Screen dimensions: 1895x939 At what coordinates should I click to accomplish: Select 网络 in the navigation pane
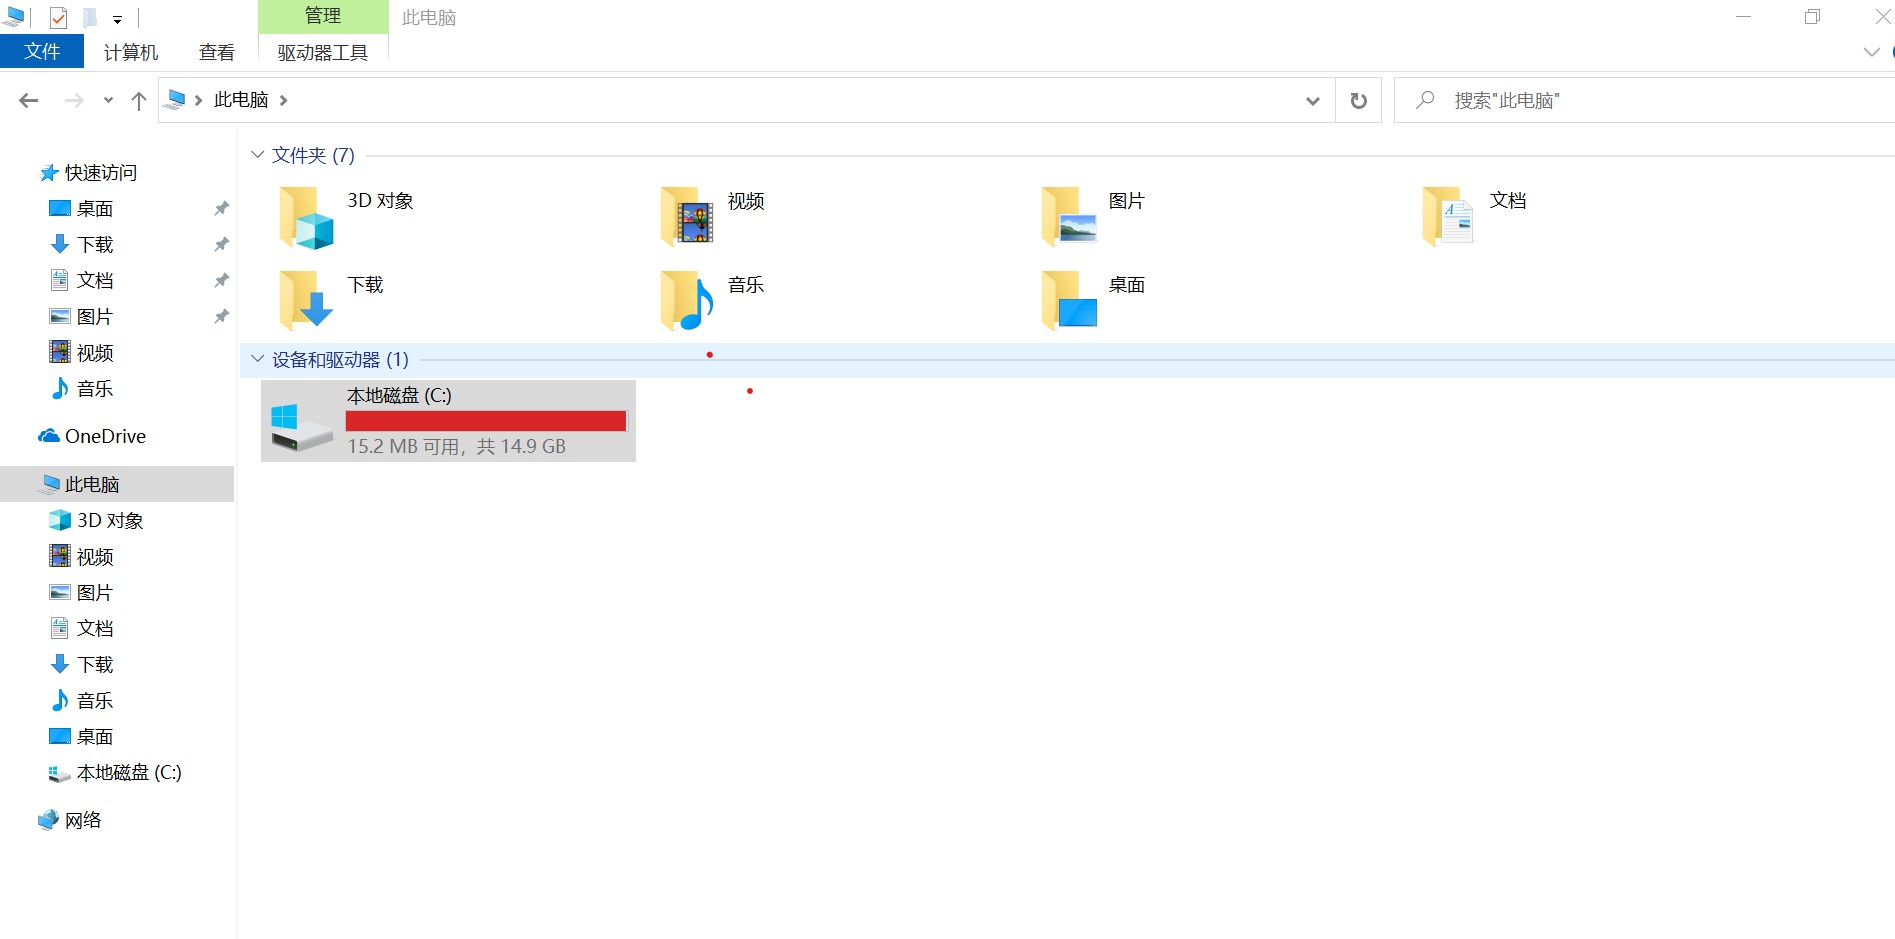[70, 820]
